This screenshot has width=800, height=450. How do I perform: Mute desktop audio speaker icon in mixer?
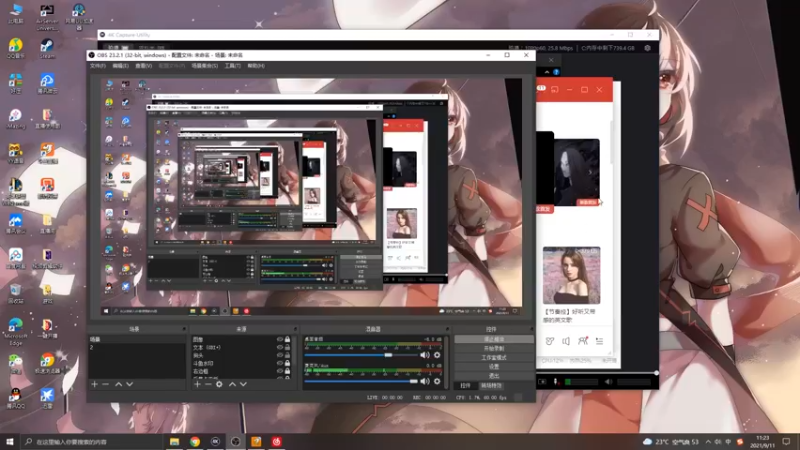click(x=424, y=355)
